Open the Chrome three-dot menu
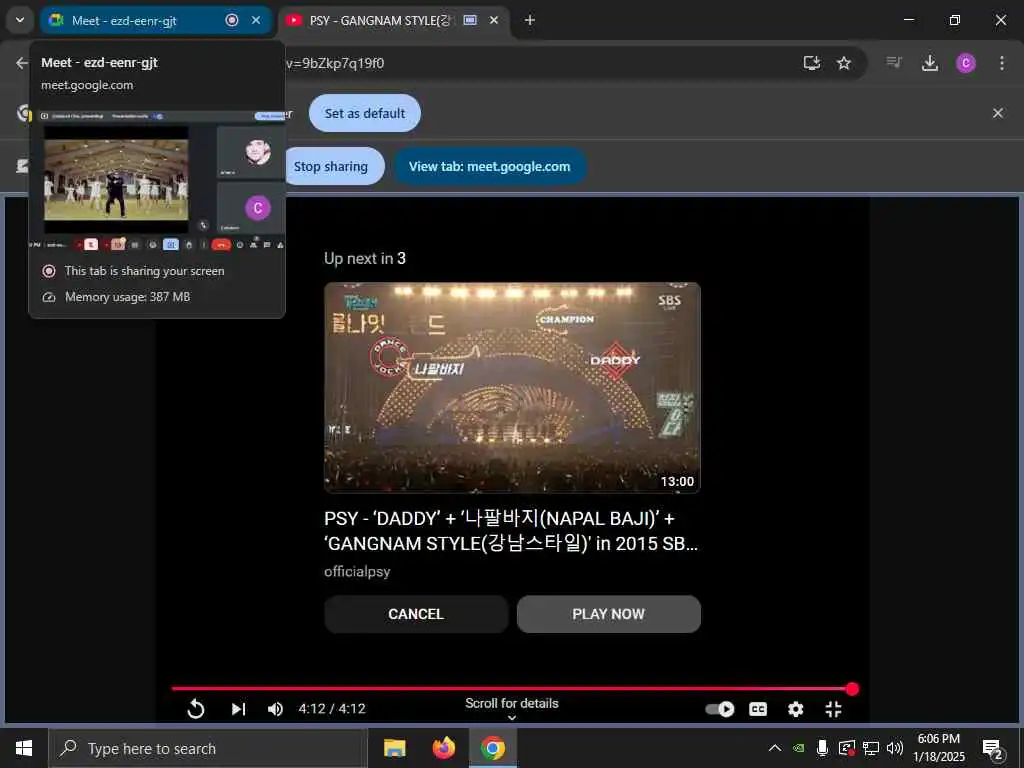 point(1002,63)
